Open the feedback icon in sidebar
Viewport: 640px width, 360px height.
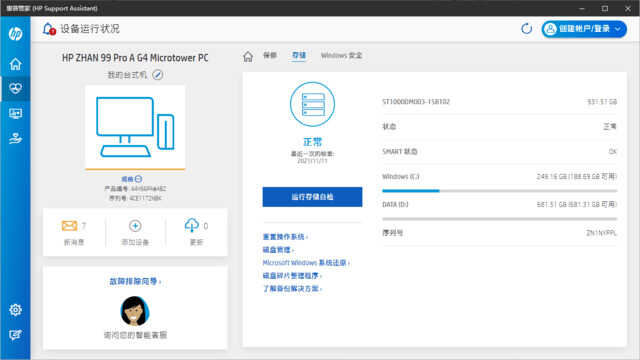tap(16, 335)
